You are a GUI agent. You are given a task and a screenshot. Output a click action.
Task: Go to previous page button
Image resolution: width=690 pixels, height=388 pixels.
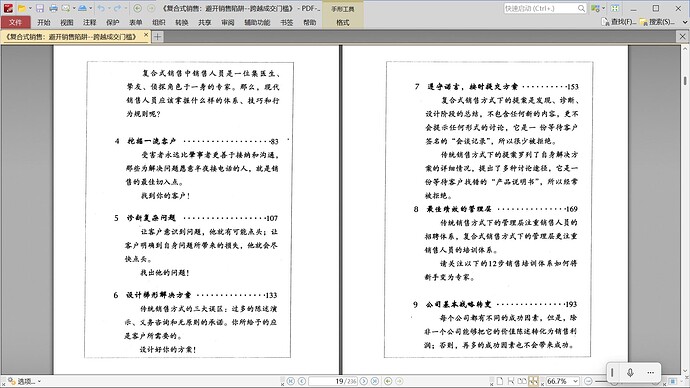[x=302, y=381]
